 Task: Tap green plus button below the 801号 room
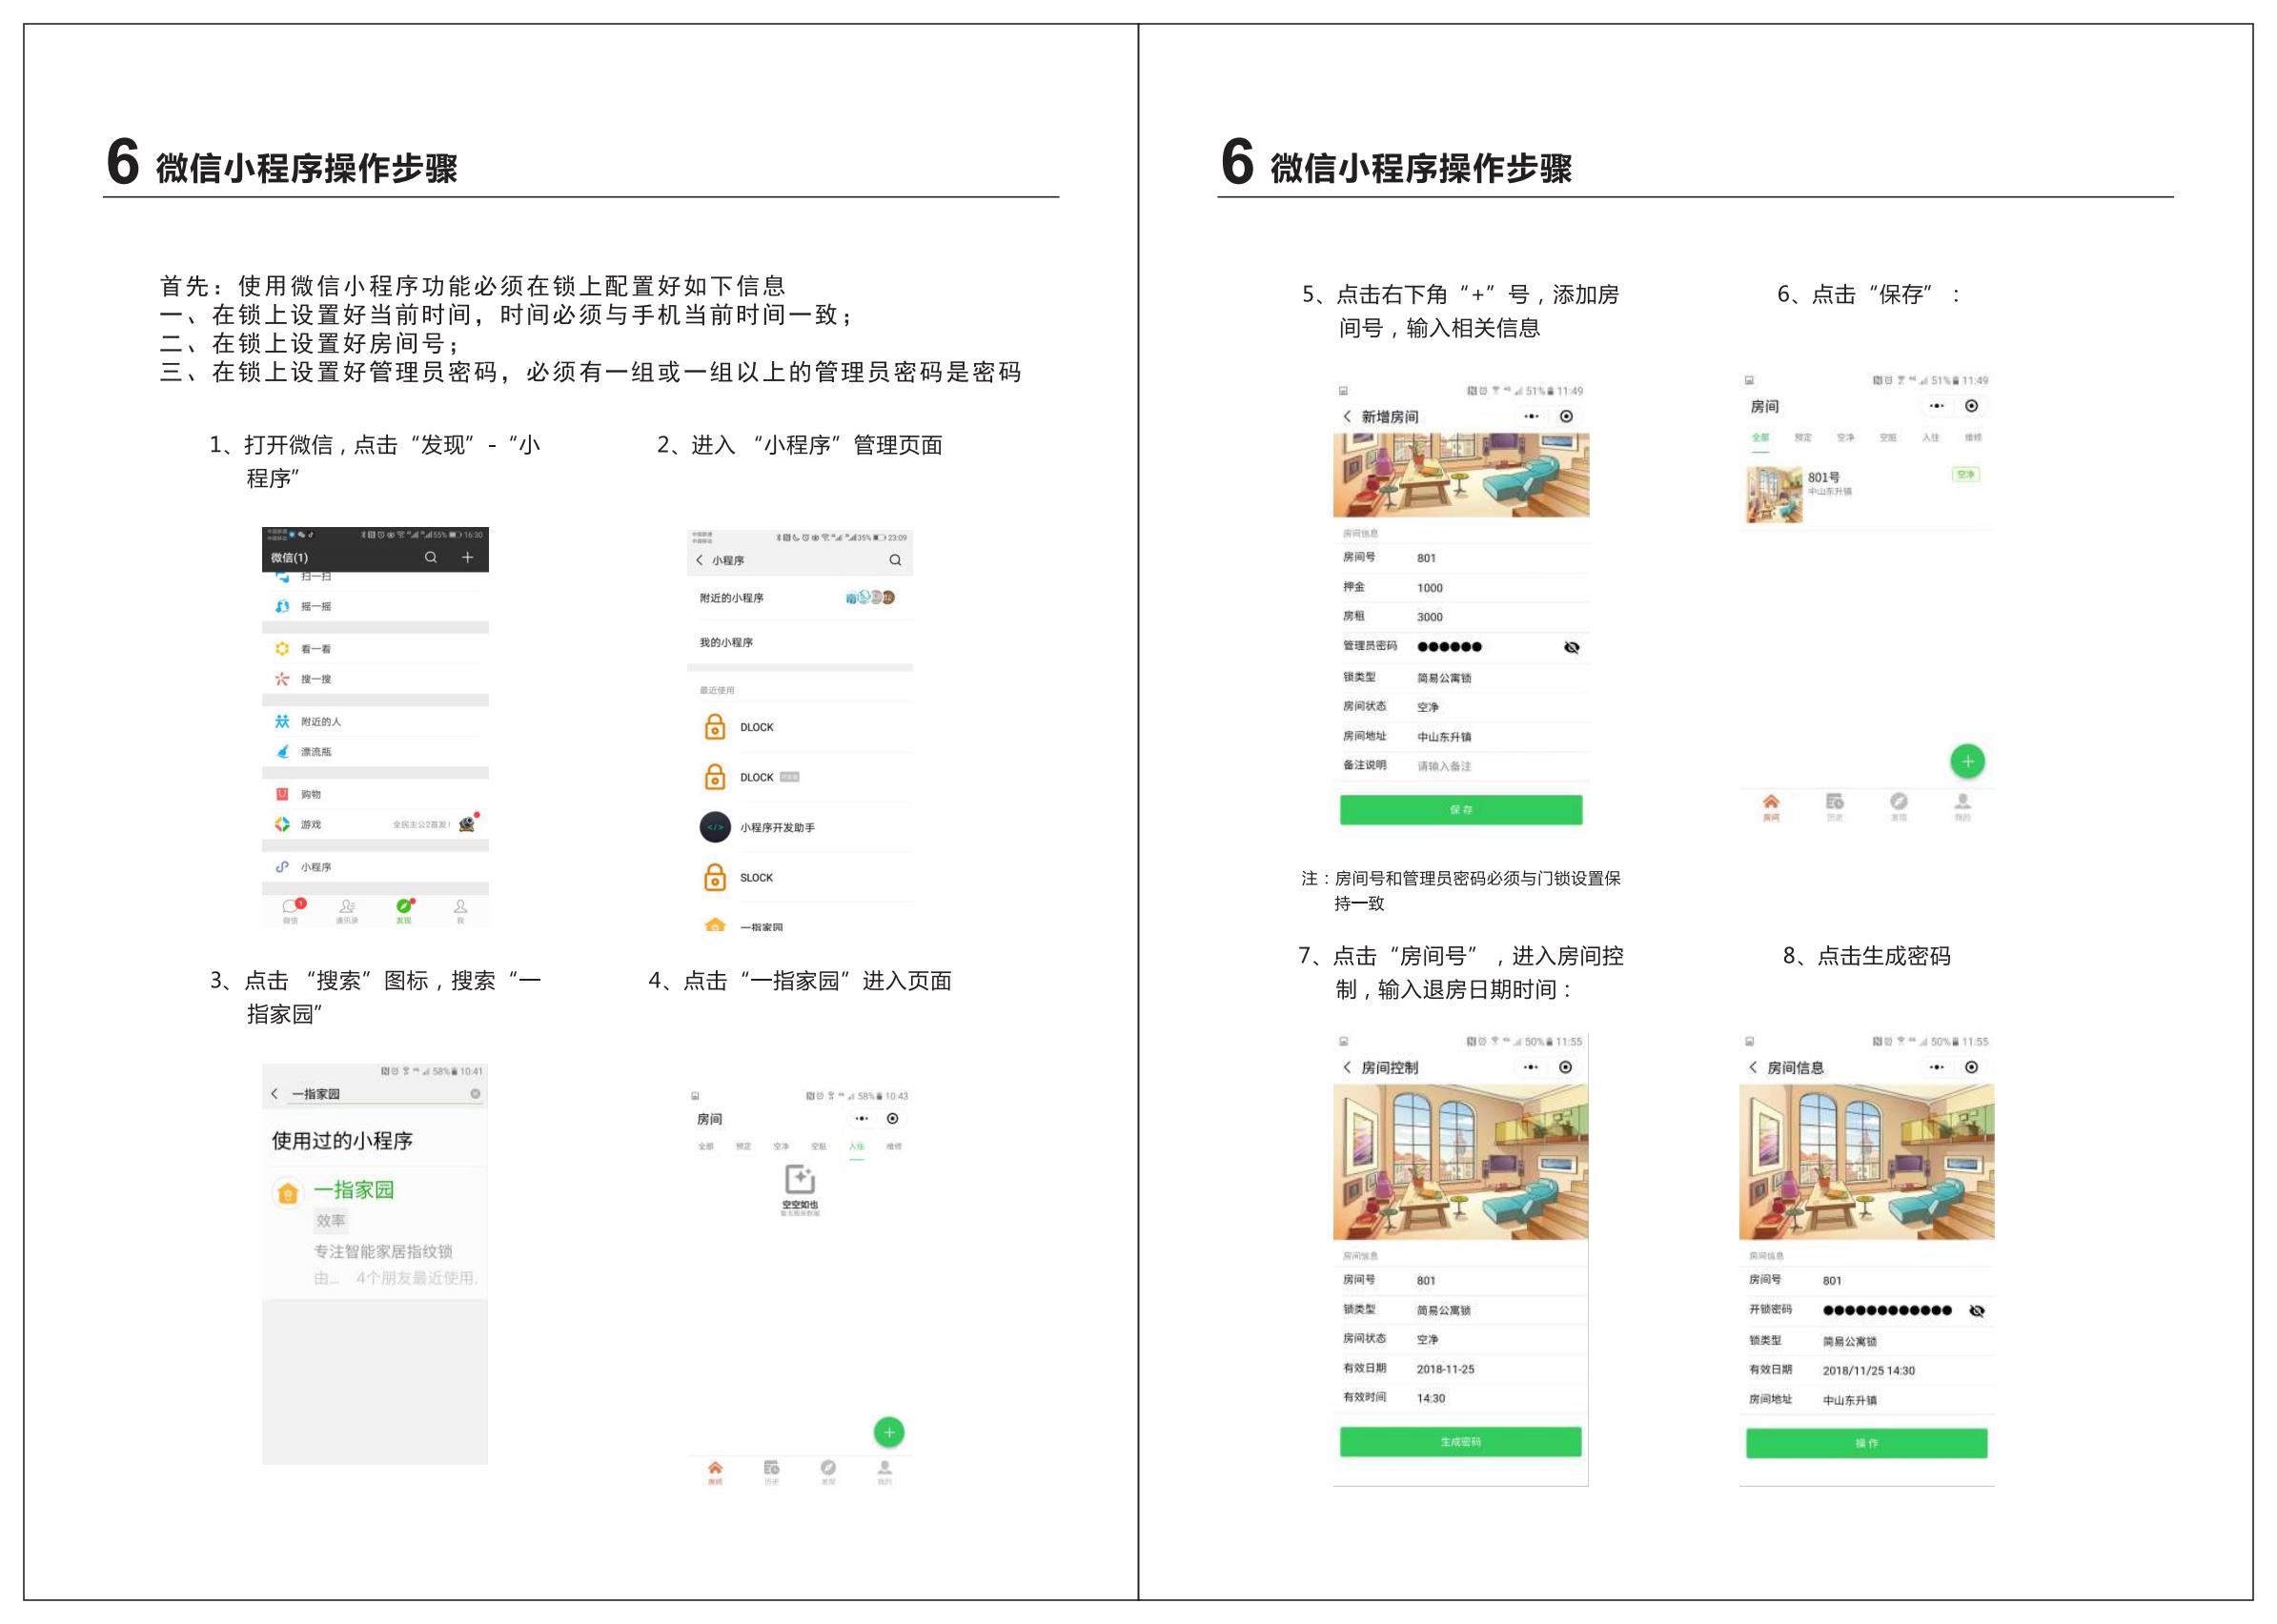pos(1967,762)
